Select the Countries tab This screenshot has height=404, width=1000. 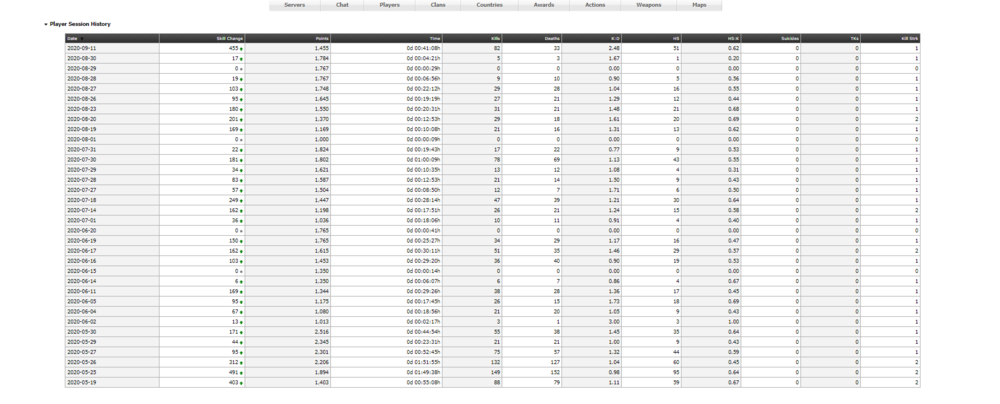coord(489,5)
